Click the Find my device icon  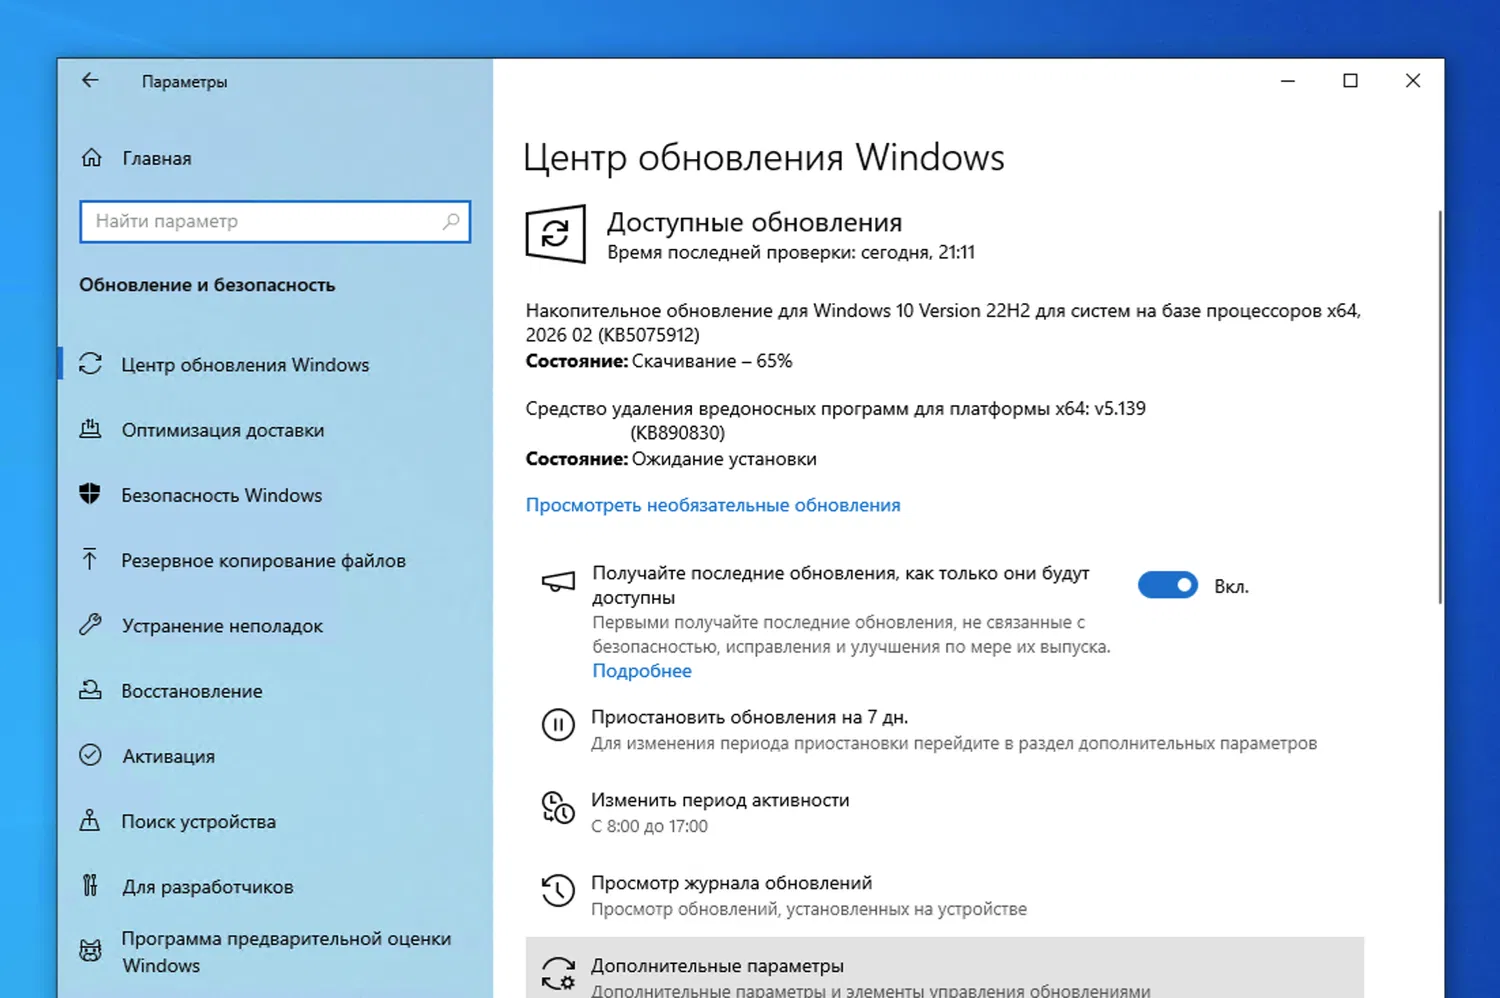click(x=91, y=821)
